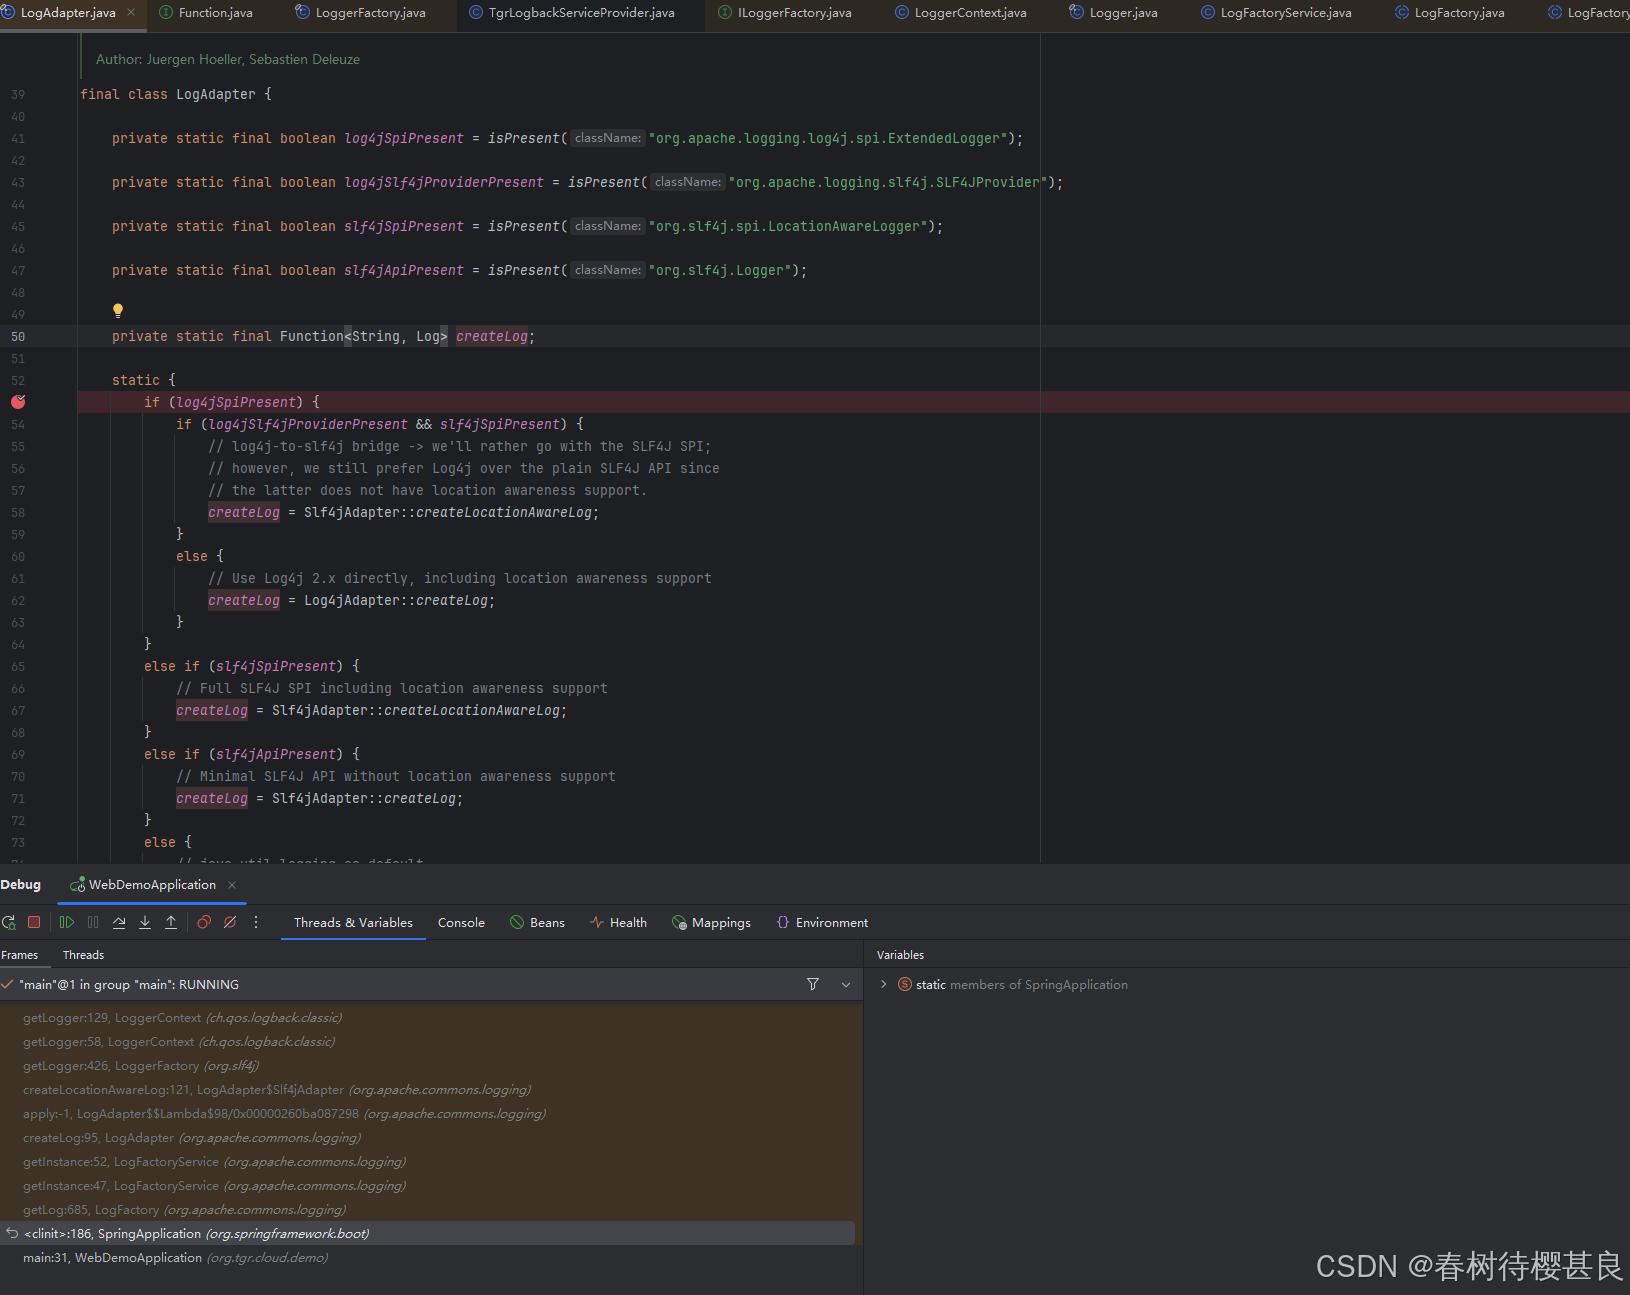Open the thread selector dropdown arrow
The image size is (1630, 1295).
coord(846,985)
